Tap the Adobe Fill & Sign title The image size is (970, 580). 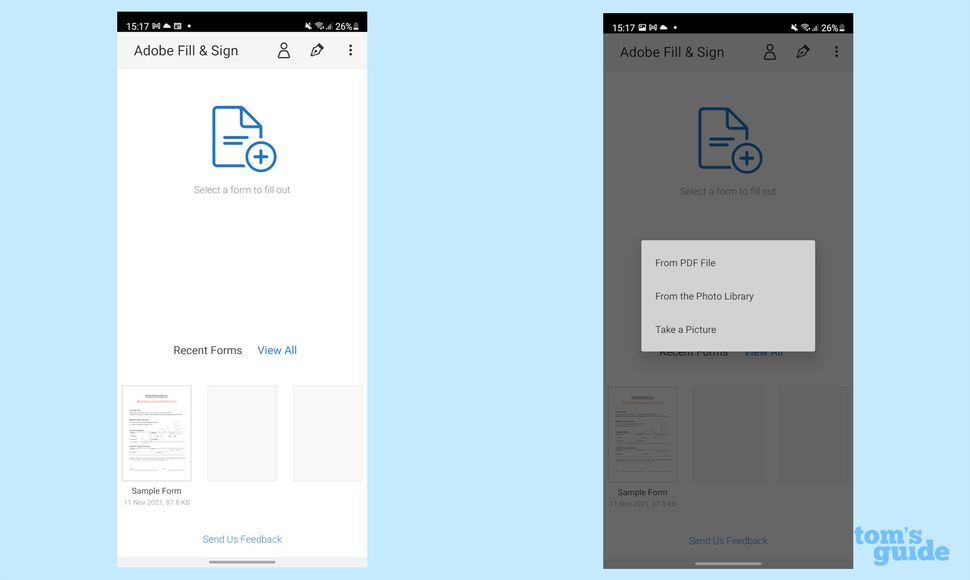pos(186,50)
